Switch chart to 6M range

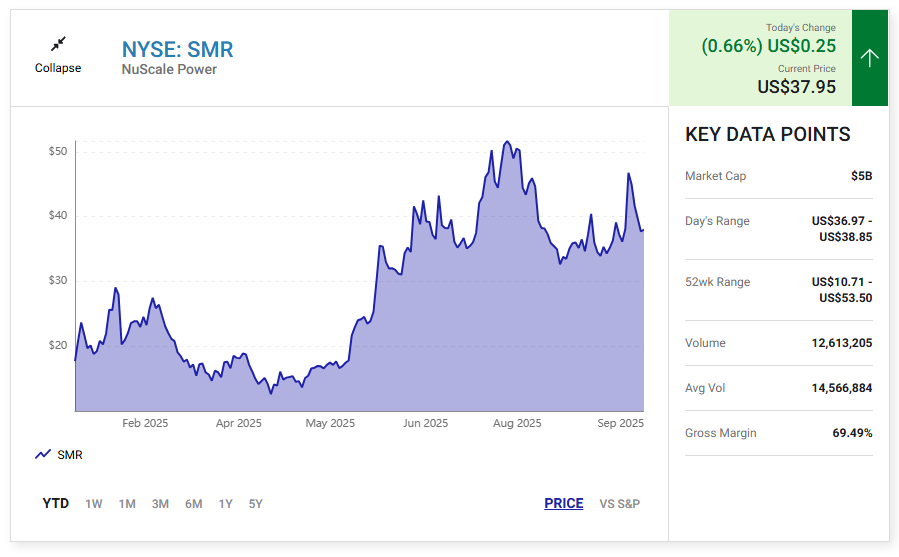click(193, 504)
